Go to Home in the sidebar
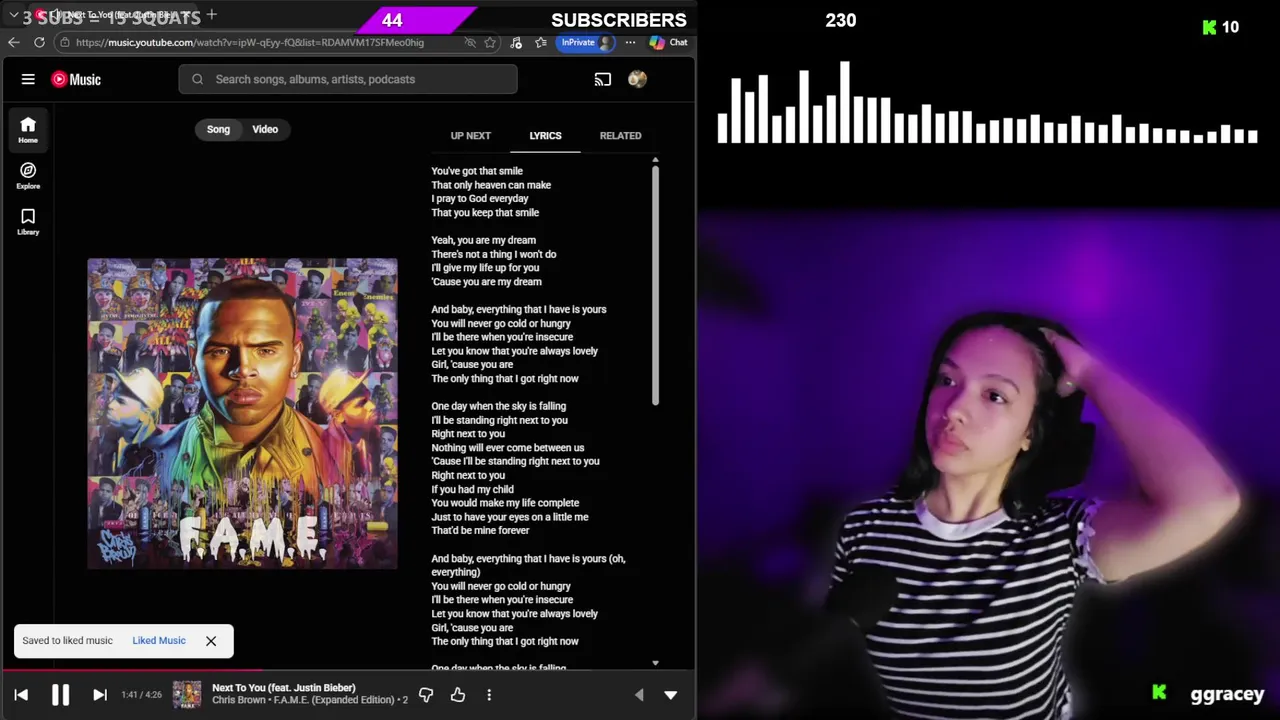This screenshot has height=720, width=1280. [28, 130]
